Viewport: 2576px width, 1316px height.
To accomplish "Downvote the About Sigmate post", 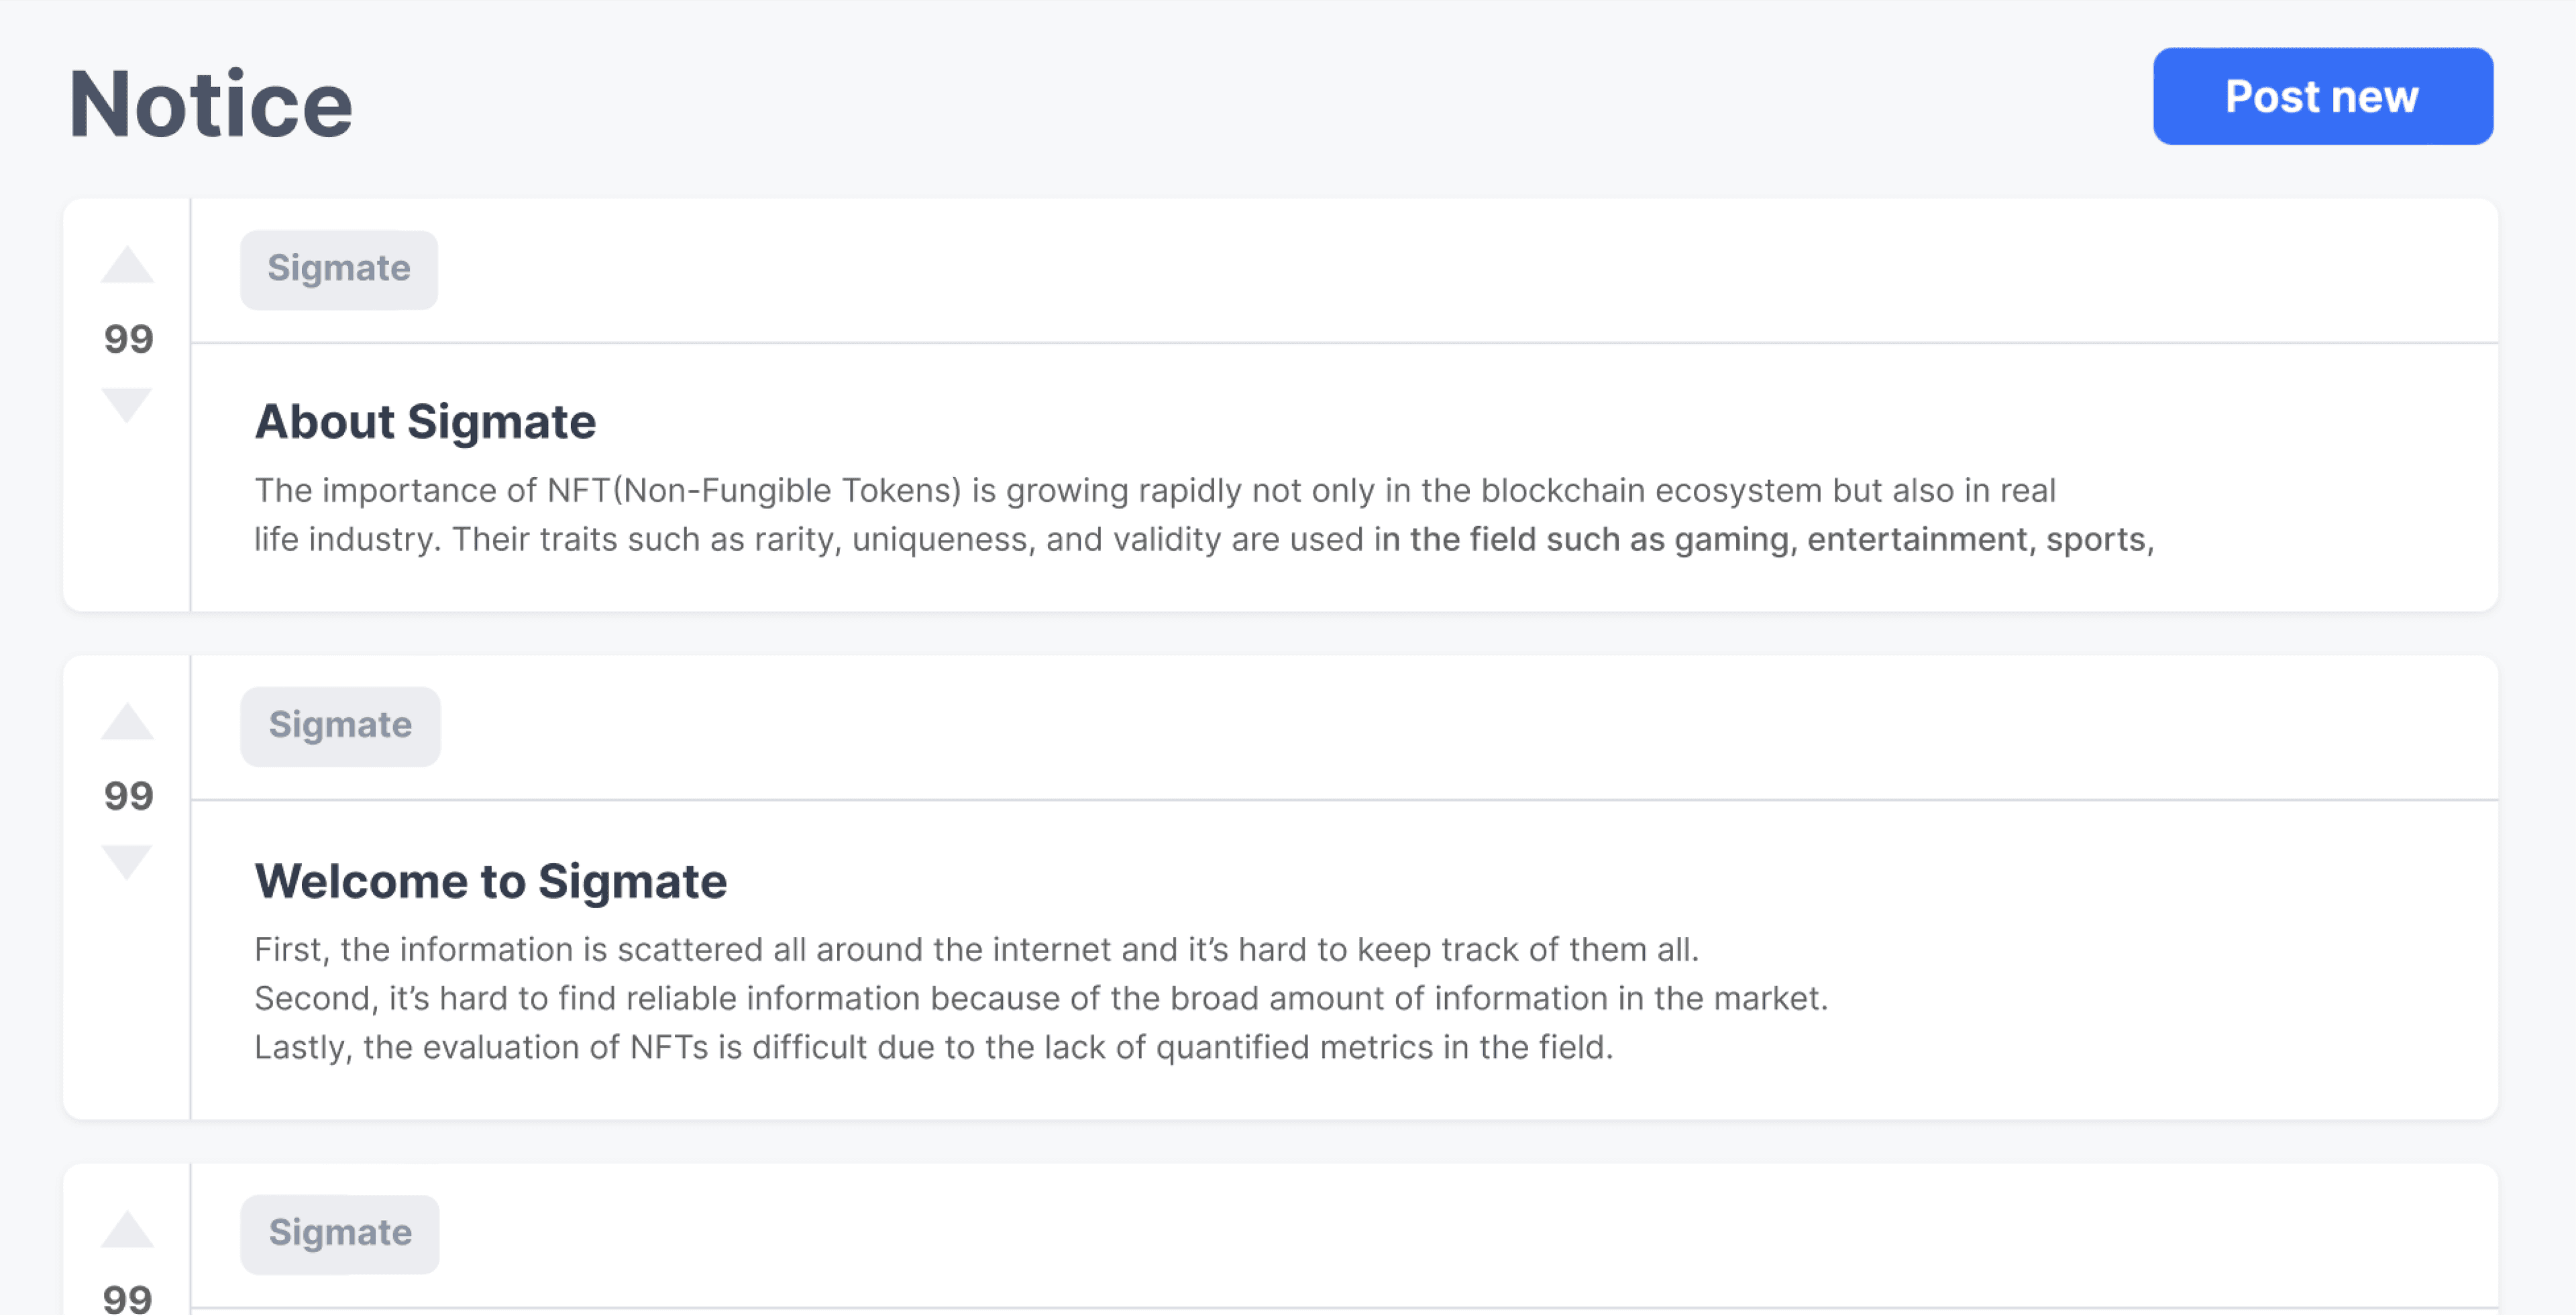I will click(x=128, y=405).
